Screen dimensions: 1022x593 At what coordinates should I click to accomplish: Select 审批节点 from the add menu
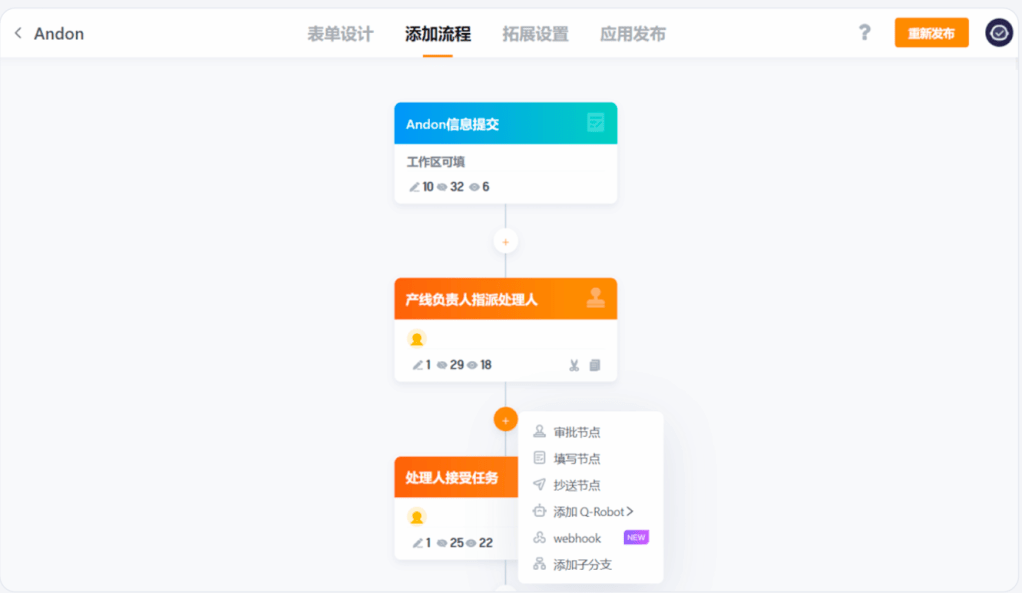point(577,432)
